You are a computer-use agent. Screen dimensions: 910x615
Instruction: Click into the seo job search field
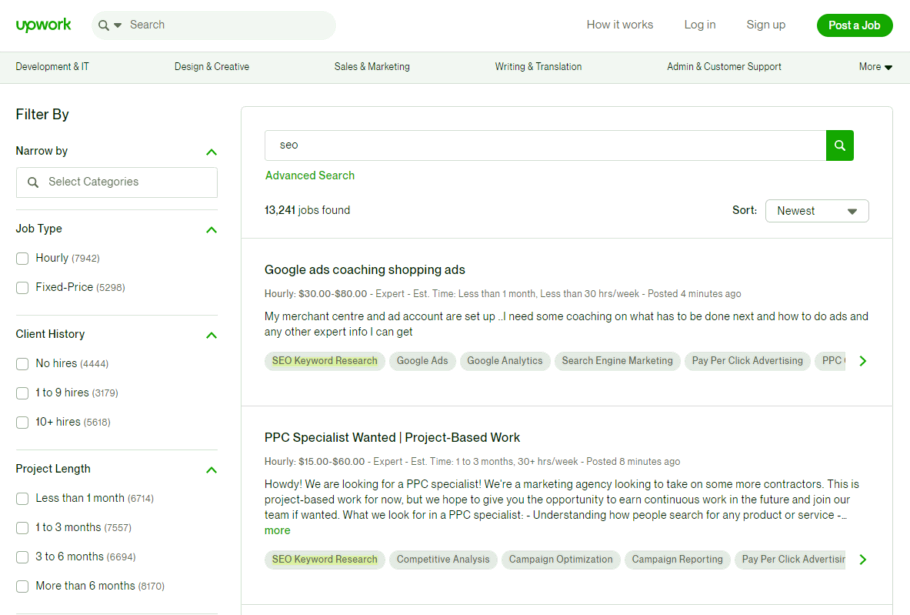[x=545, y=145]
